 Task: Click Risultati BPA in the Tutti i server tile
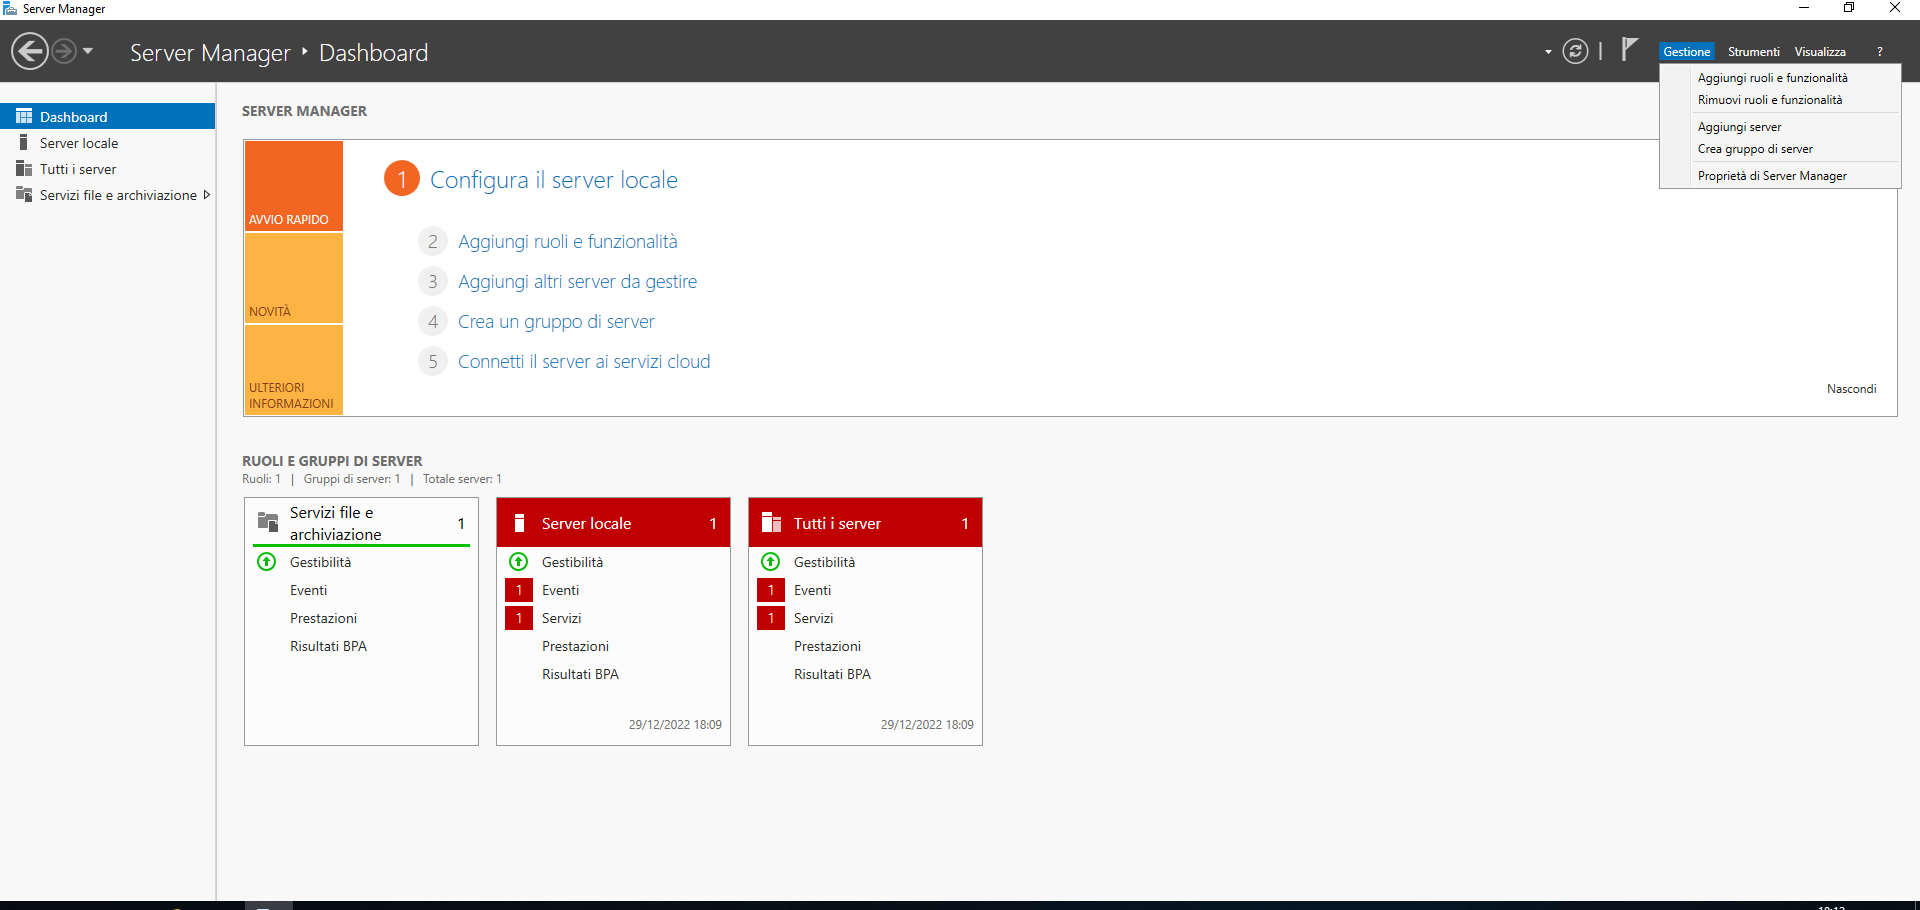point(832,674)
